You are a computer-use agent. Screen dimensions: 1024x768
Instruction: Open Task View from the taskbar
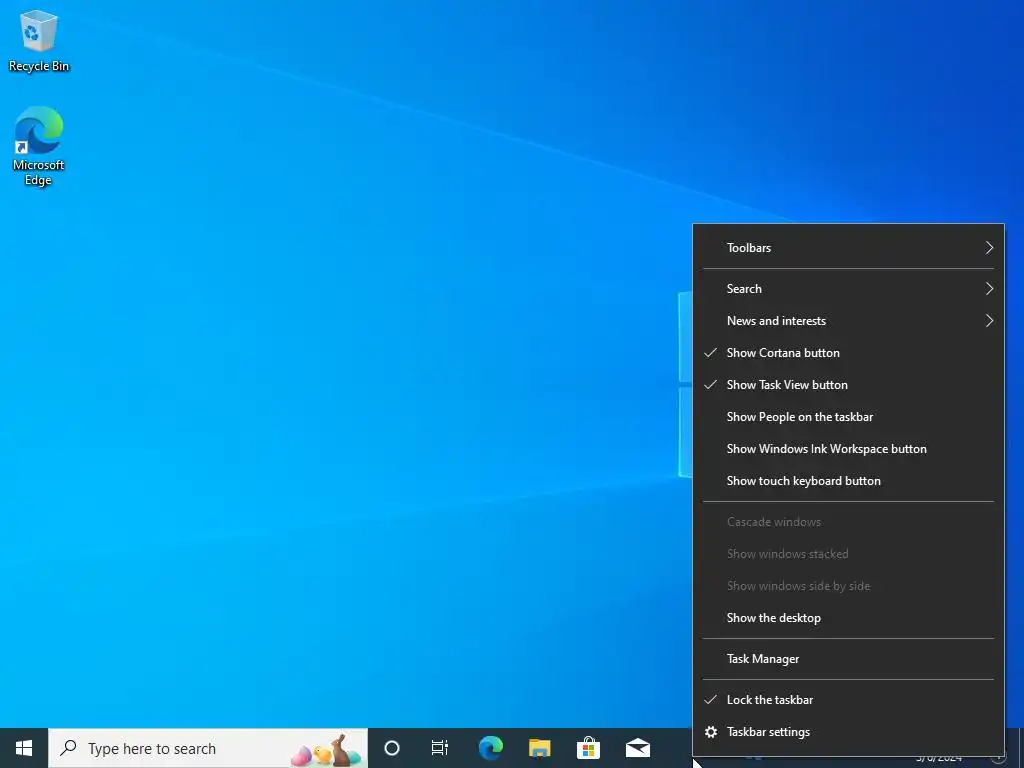click(x=440, y=748)
